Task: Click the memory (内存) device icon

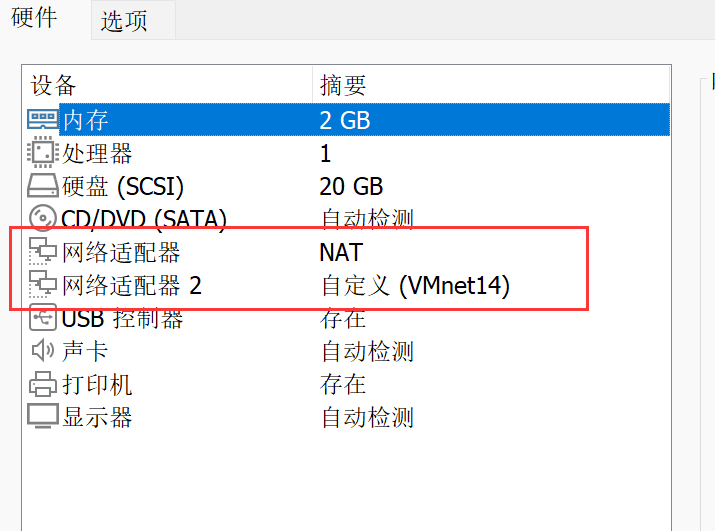Action: coord(43,120)
